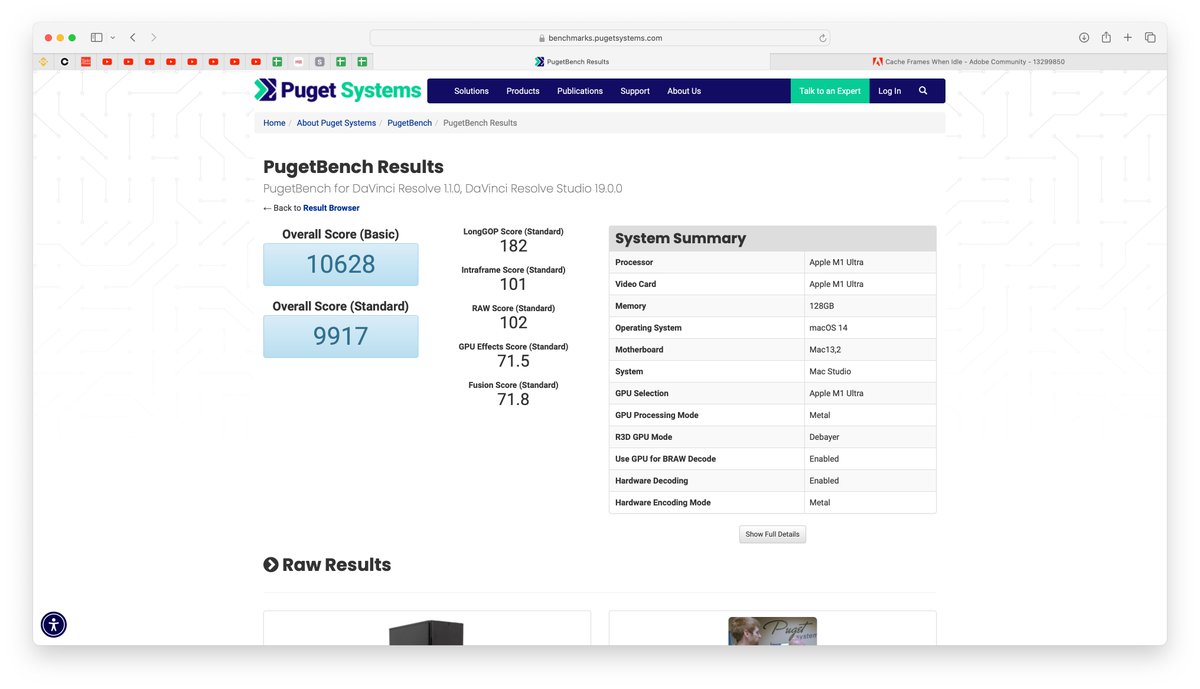Screen dimensions: 1200x689
Task: Click the black computer case thumbnail
Action: click(426, 632)
